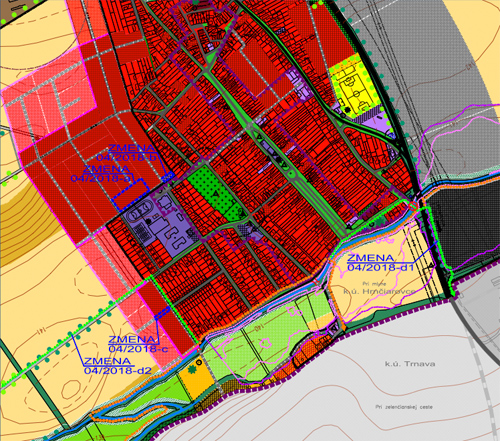The width and height of the screenshot is (500, 441).
Task: Click the Pri zelenčianskej ceste label
Action: 404,407
